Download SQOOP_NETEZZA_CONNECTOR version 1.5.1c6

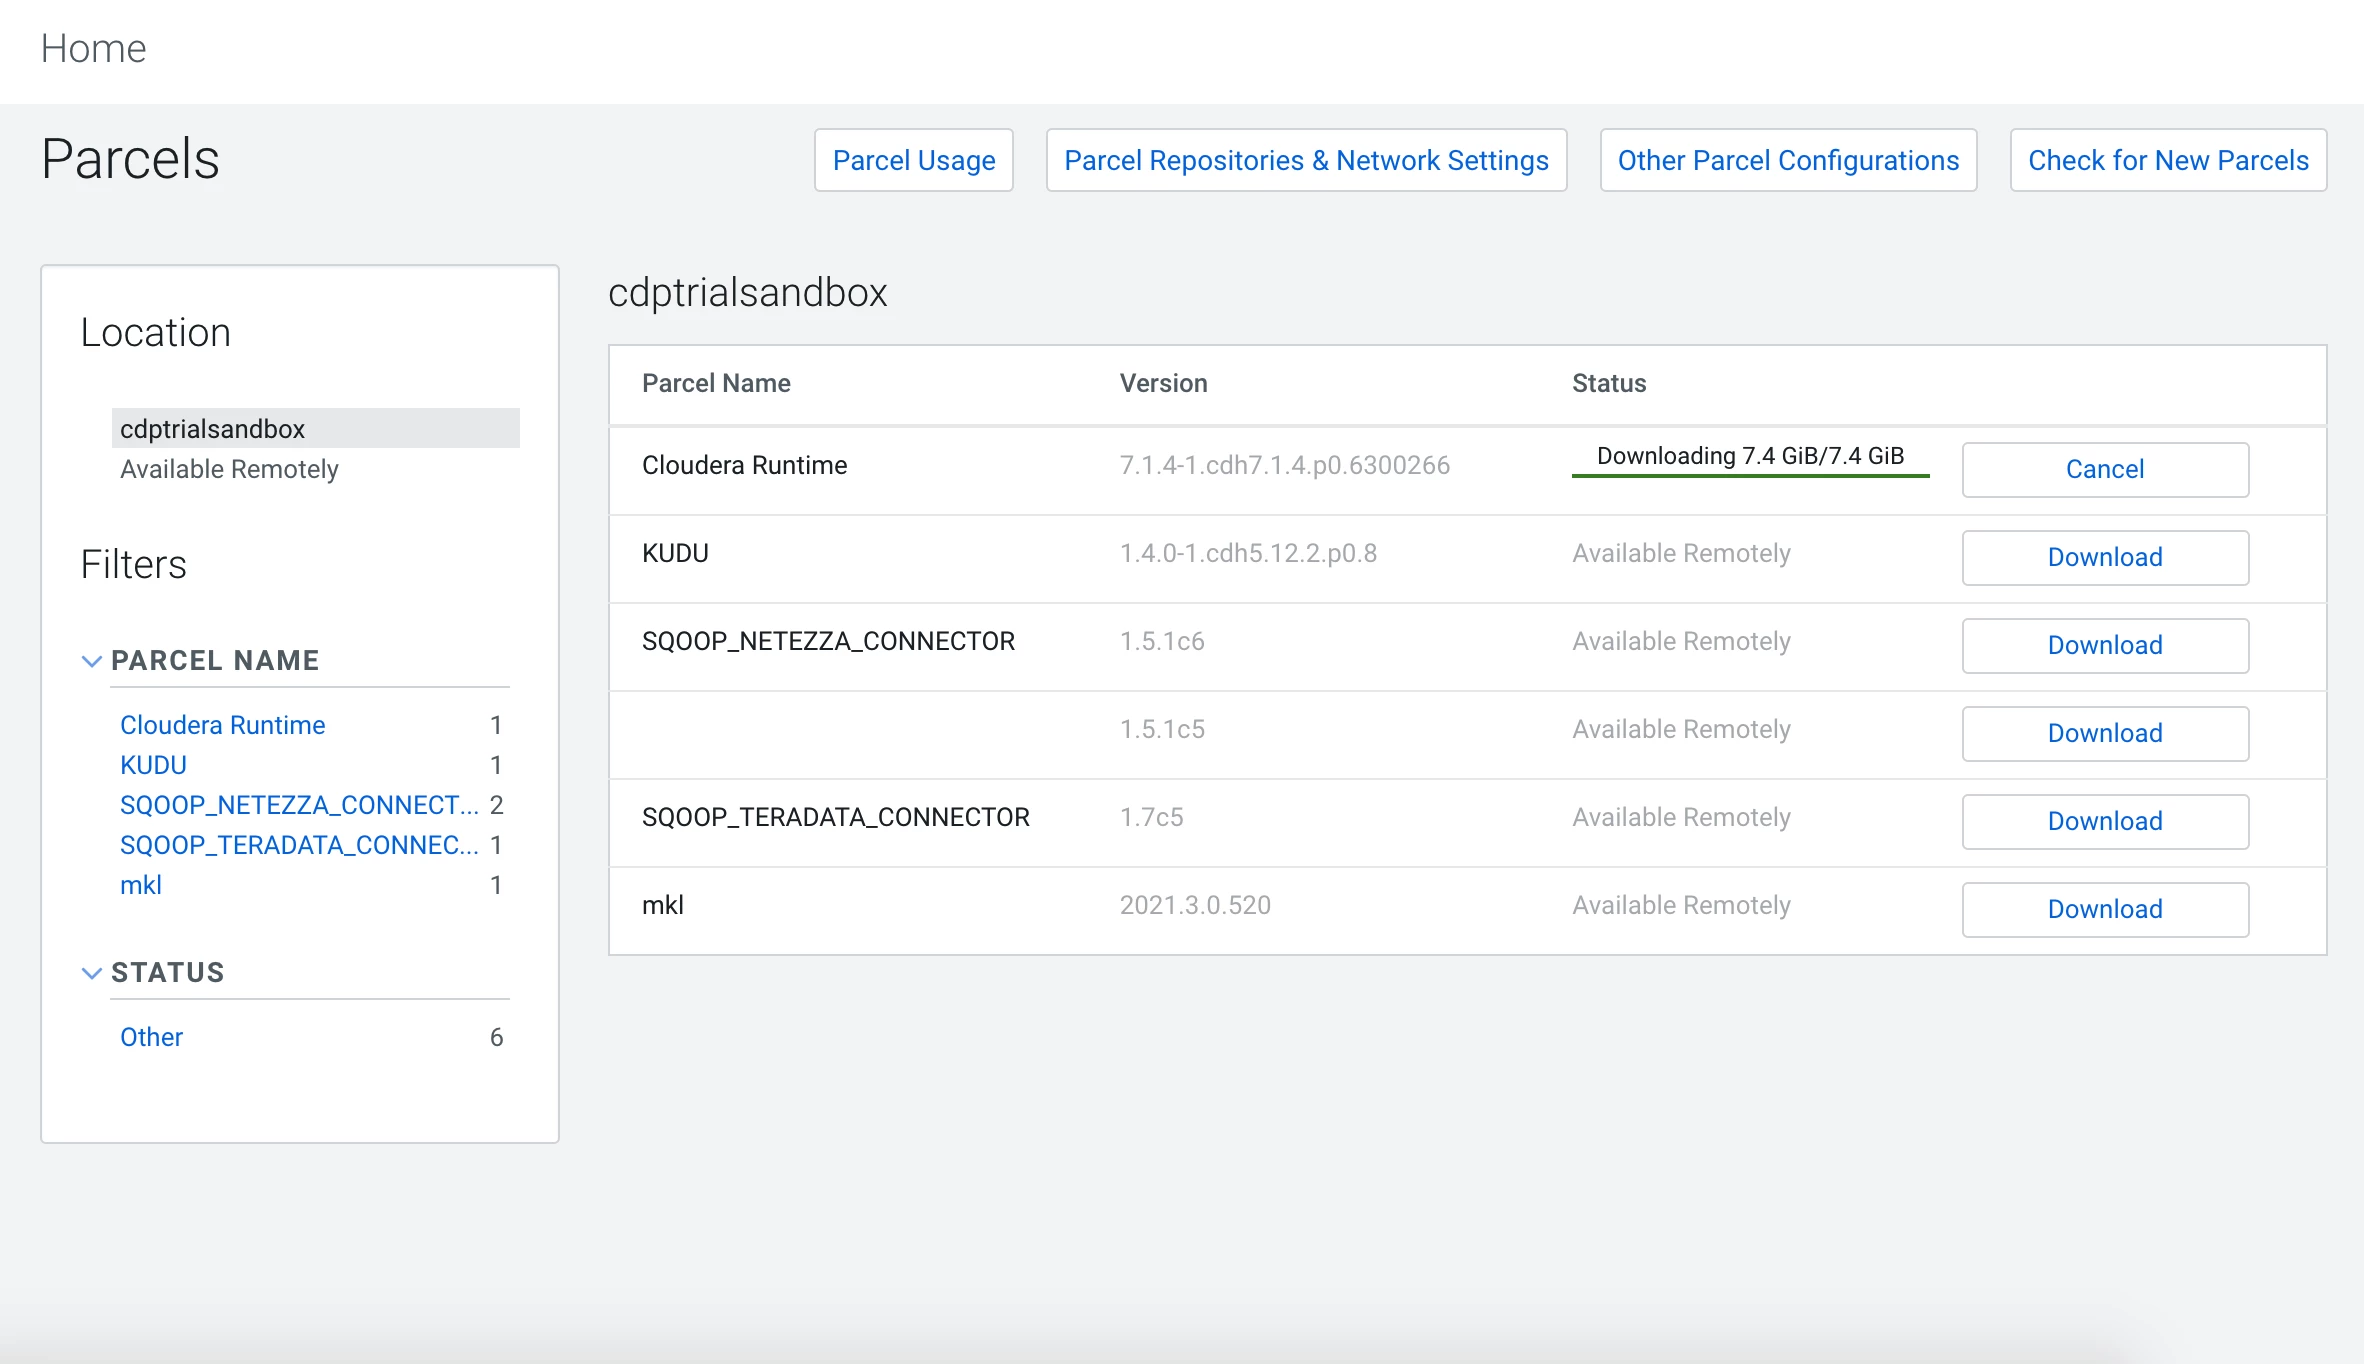2105,645
